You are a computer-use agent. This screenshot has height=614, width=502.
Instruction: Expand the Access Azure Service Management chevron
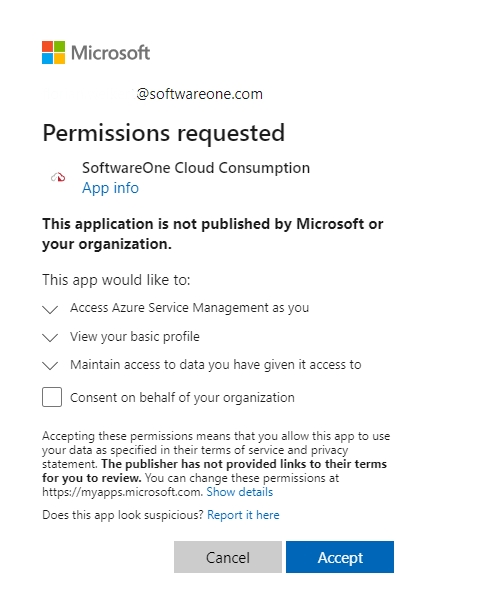pos(50,309)
